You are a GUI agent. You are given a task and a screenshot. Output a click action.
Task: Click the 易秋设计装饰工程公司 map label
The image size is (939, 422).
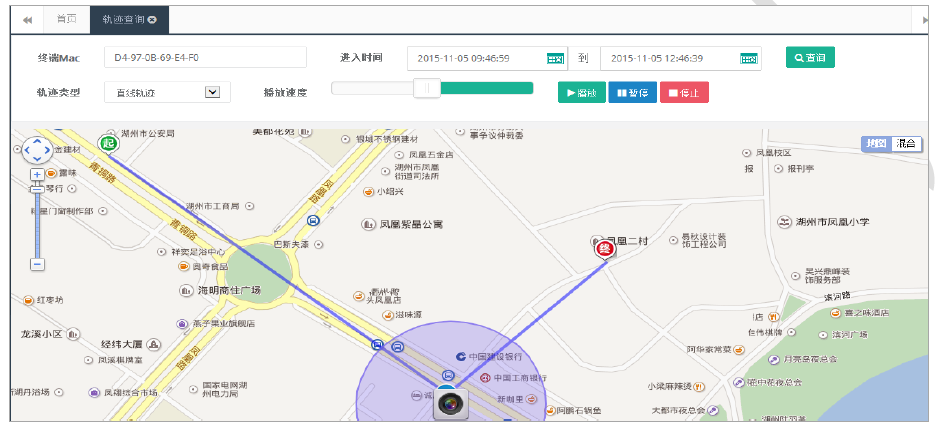(x=705, y=240)
